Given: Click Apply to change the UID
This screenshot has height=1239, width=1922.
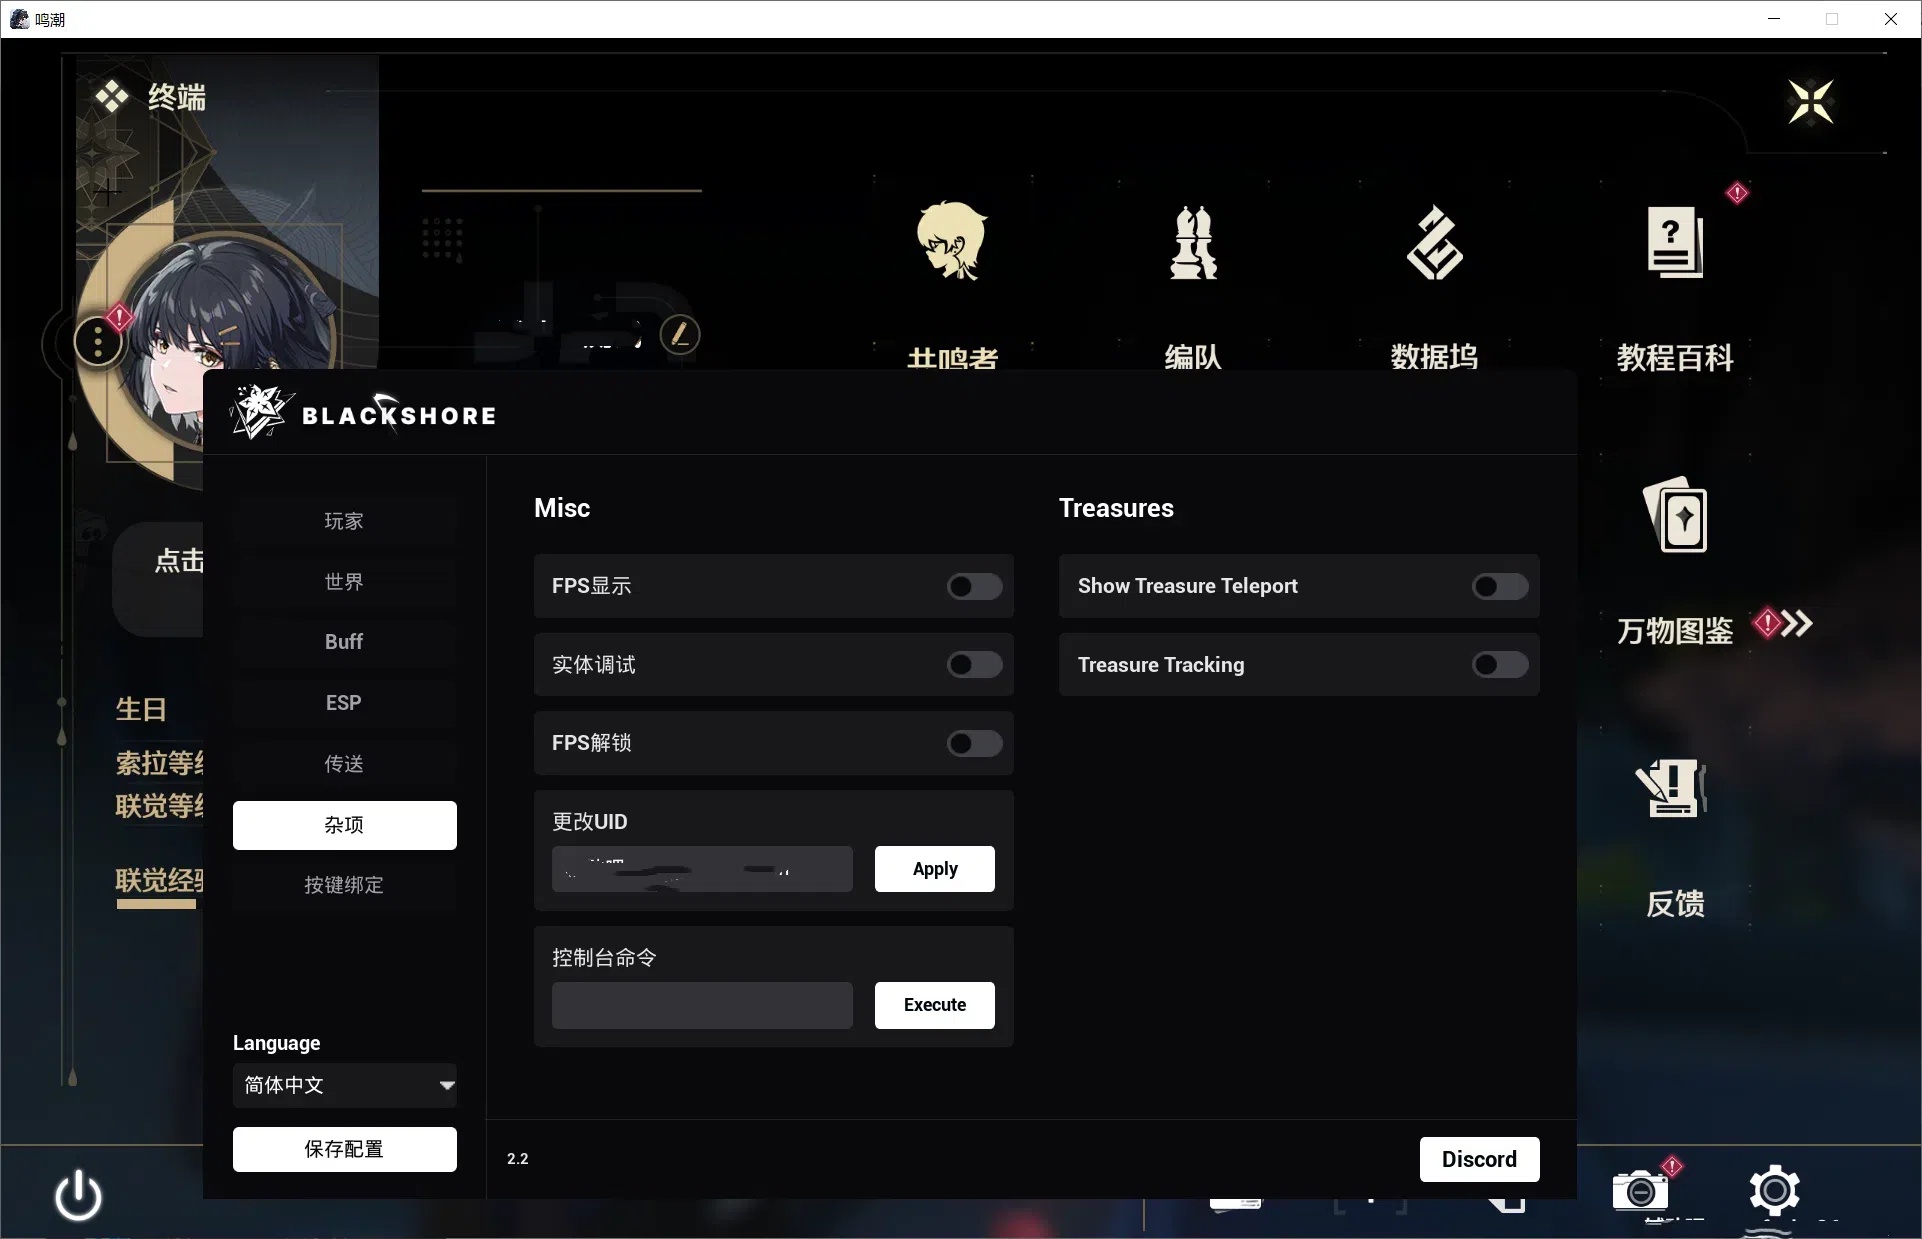Looking at the screenshot, I should tap(934, 869).
